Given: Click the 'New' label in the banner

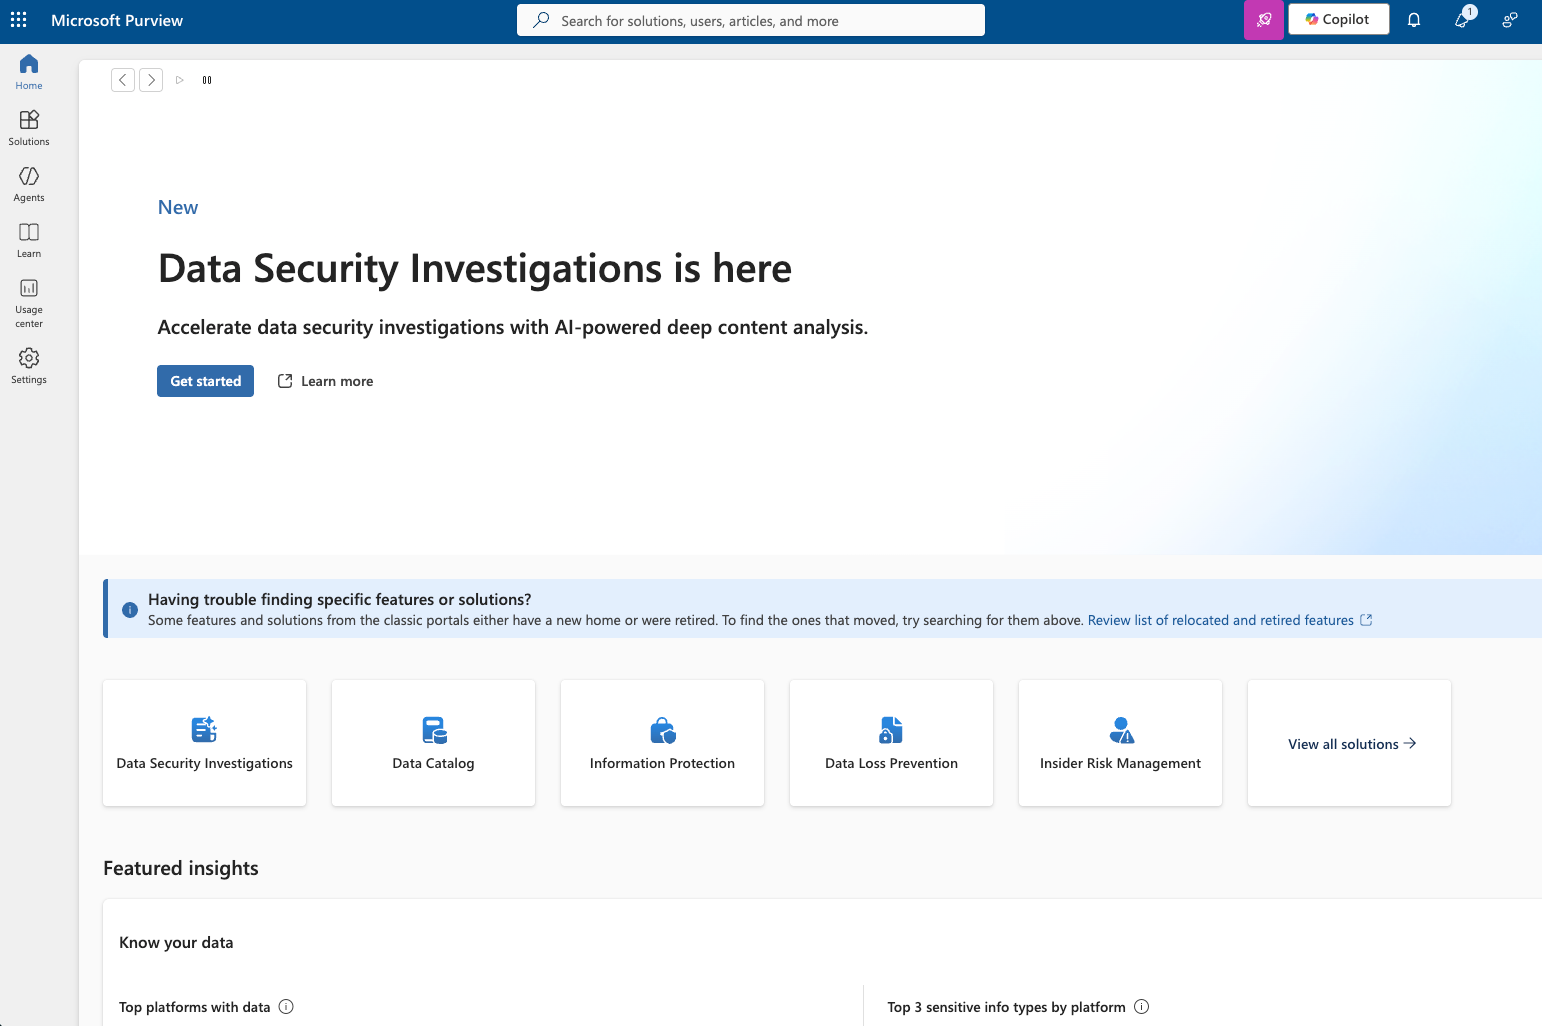Looking at the screenshot, I should (x=178, y=207).
